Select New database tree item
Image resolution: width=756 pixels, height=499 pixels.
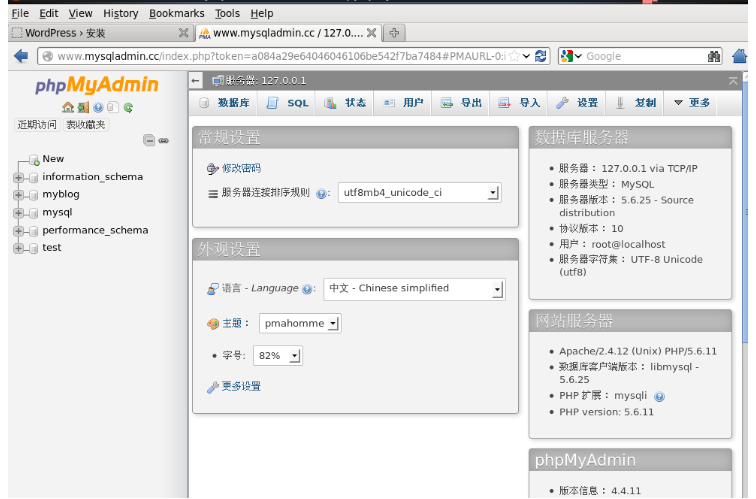coord(53,159)
